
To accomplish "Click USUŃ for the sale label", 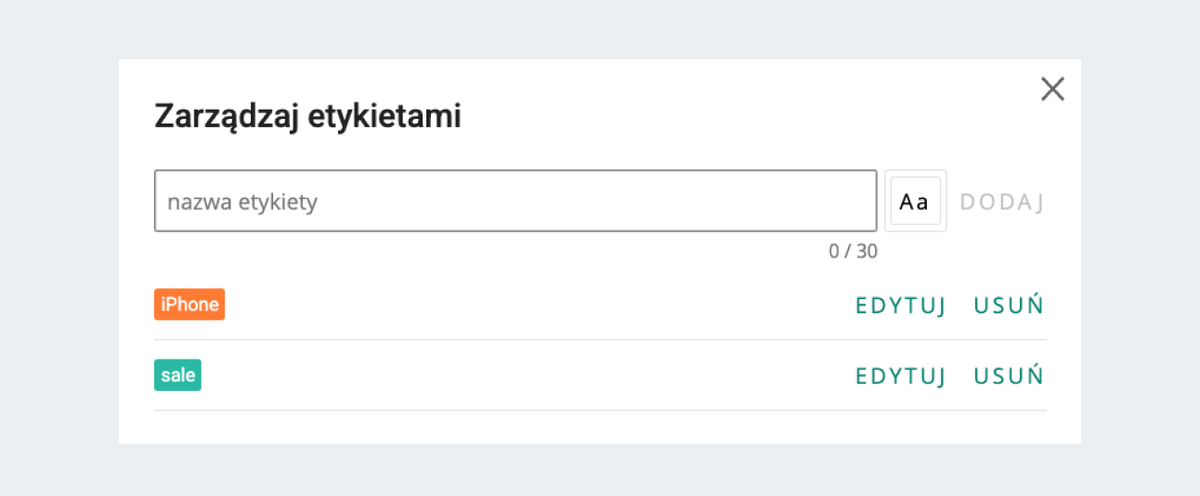I will (x=1009, y=375).
